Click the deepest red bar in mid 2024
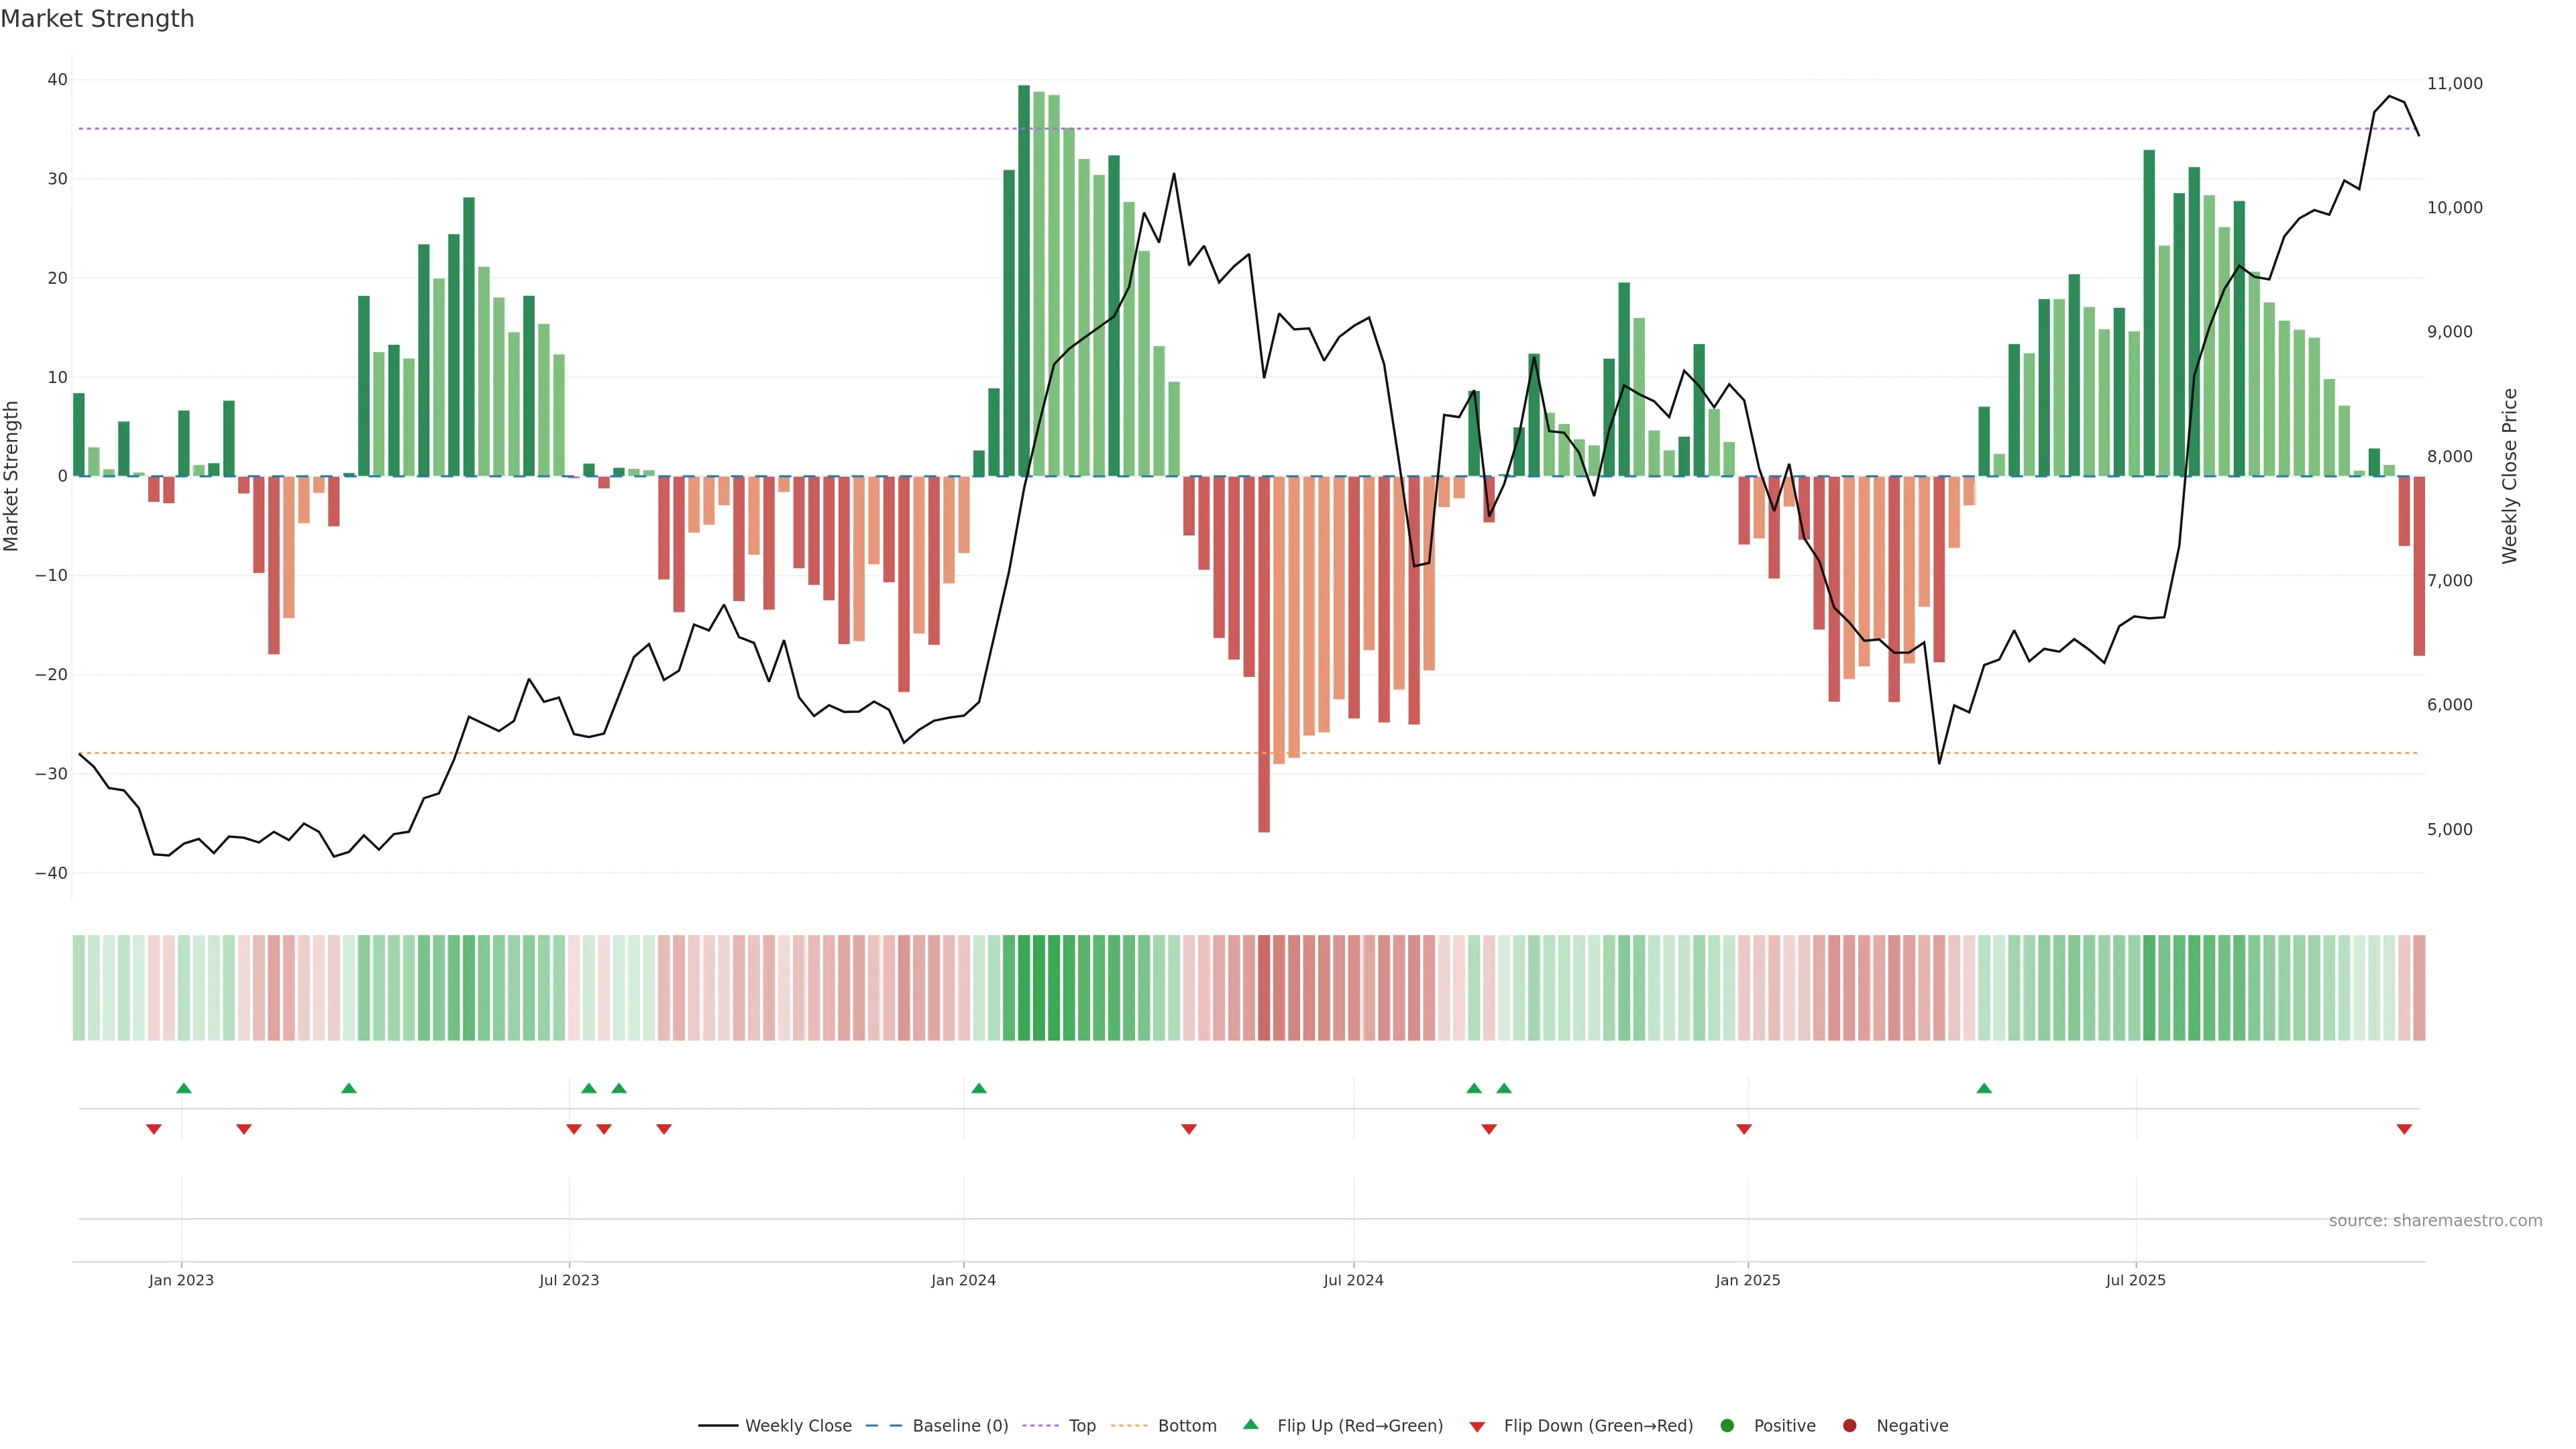 point(1264,654)
